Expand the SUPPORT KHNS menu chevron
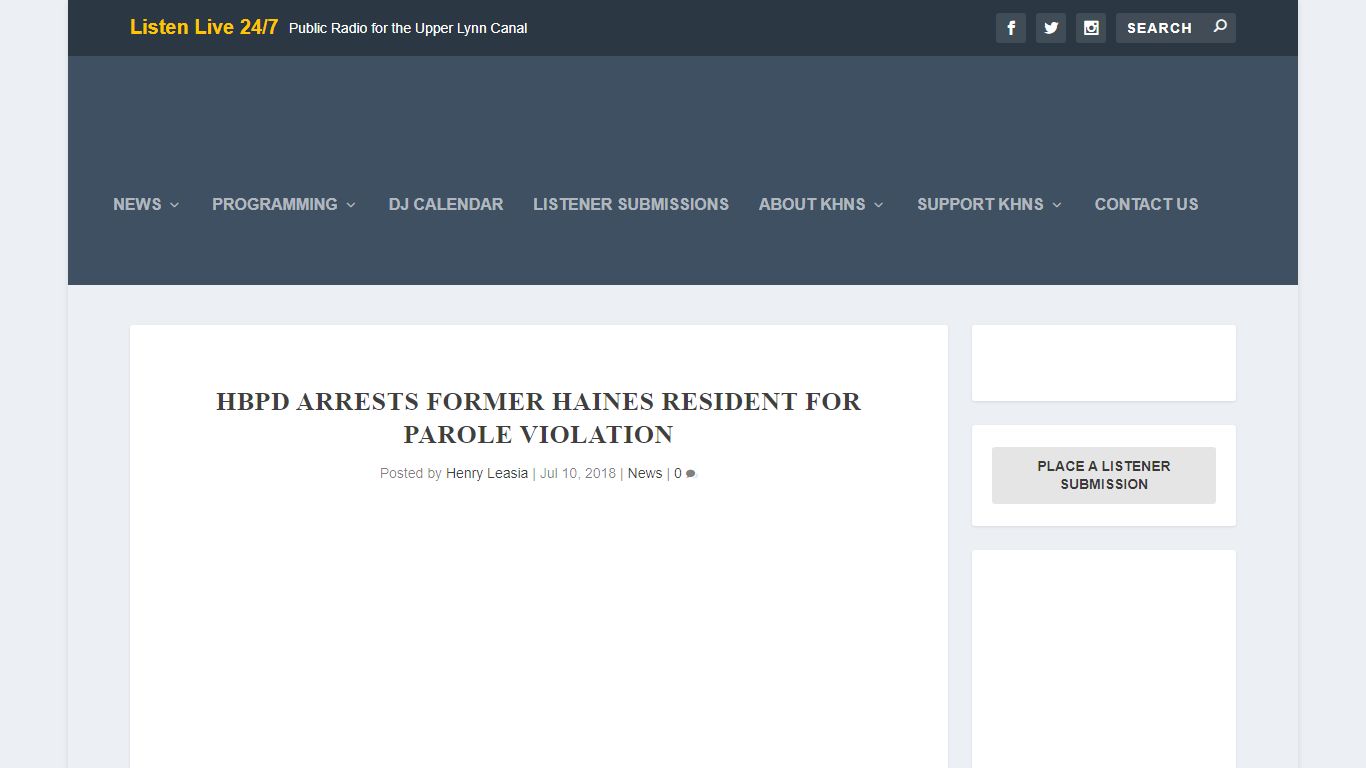 pos(1057,205)
